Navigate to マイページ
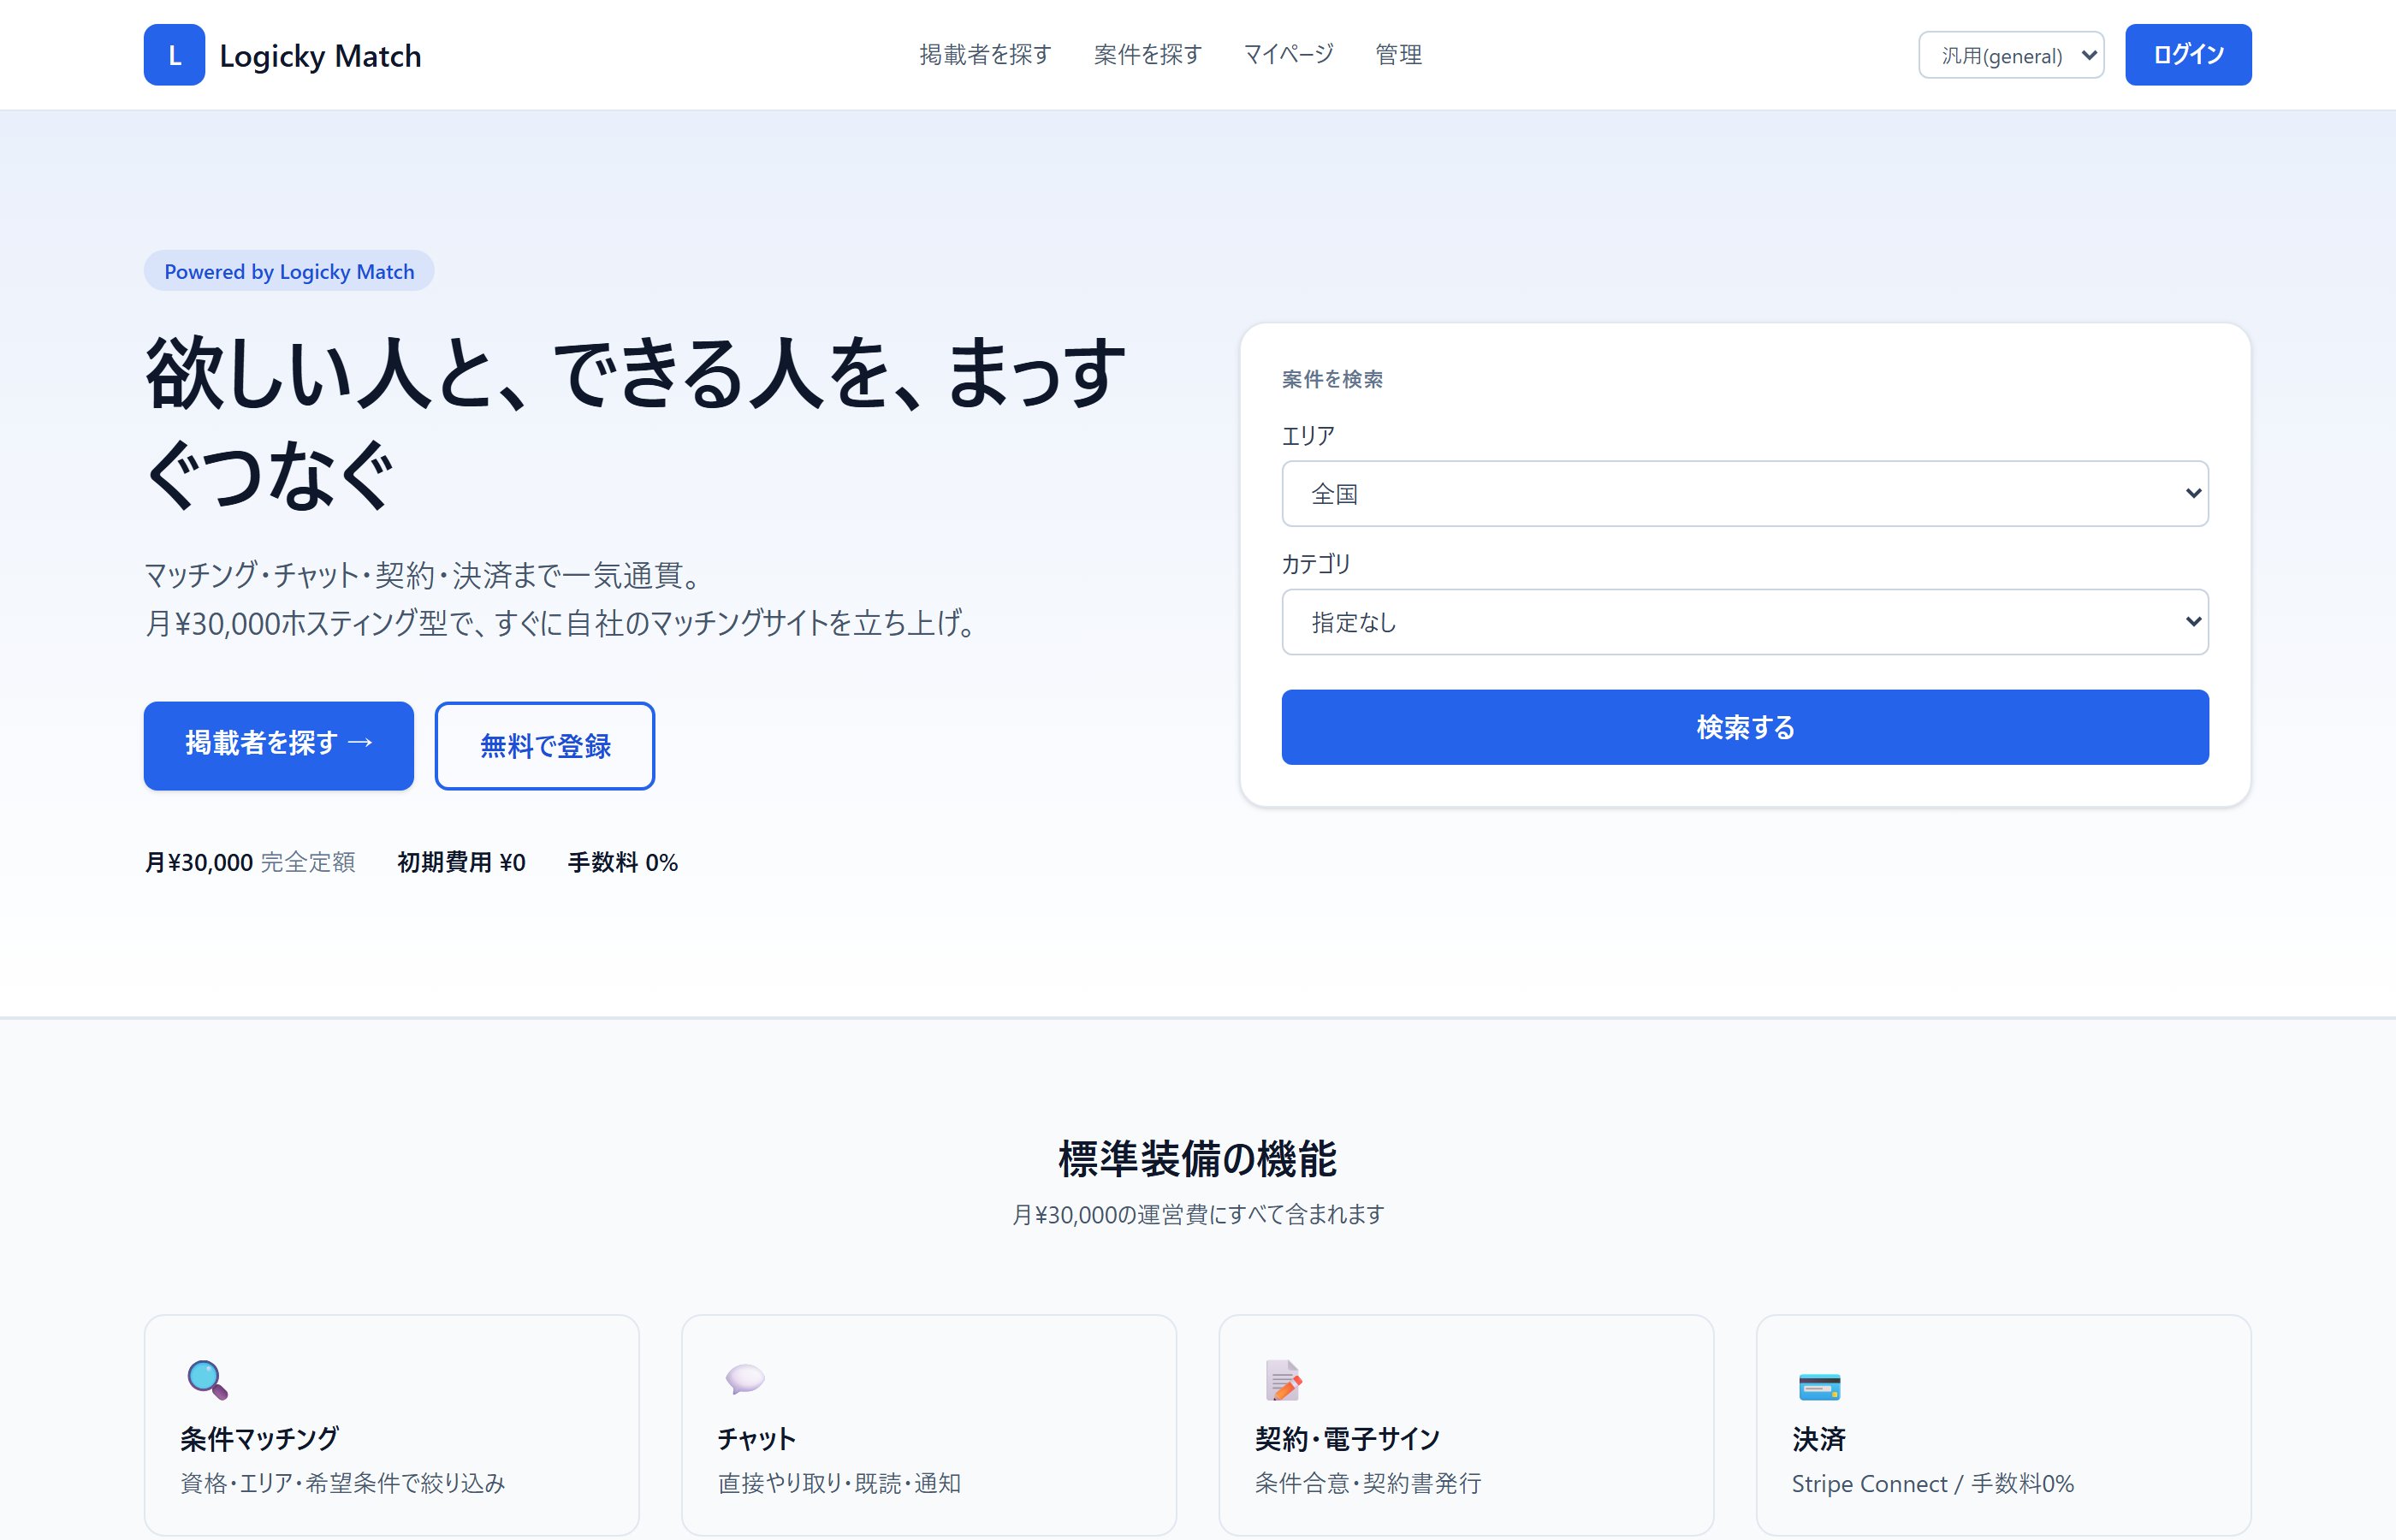The width and height of the screenshot is (2396, 1540). 1288,55
